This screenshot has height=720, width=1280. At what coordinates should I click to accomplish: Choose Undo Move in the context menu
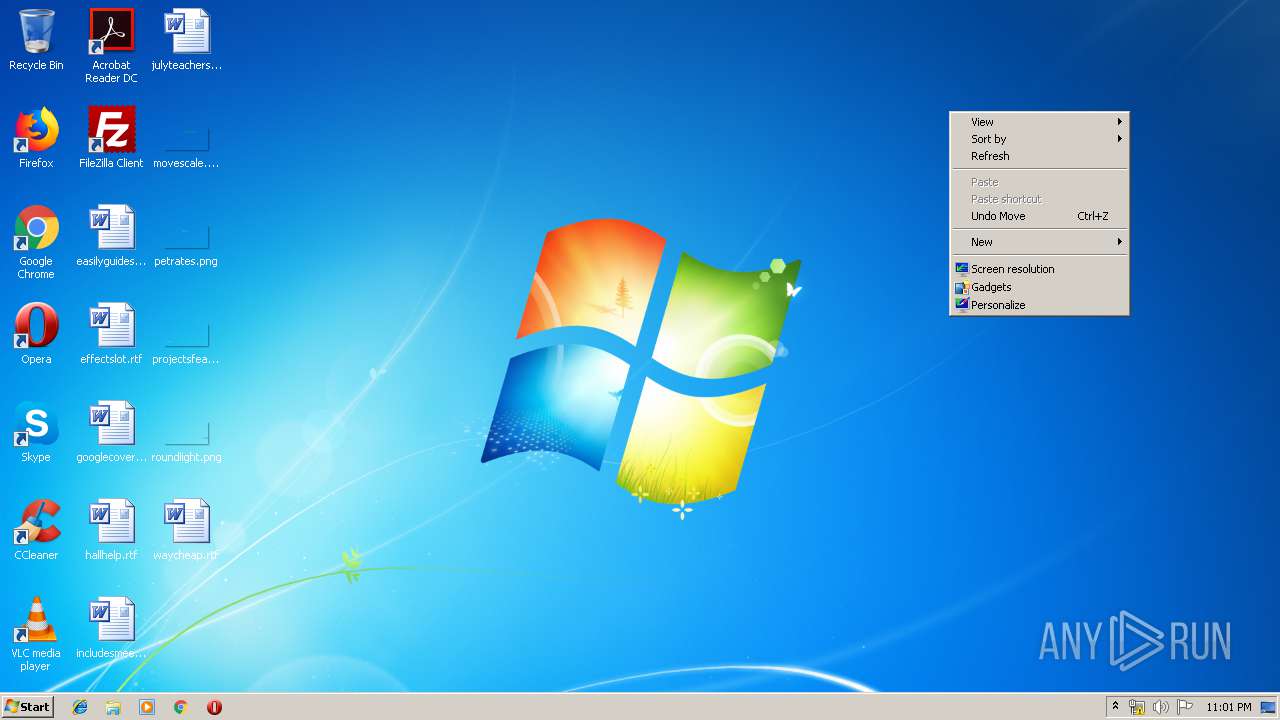1039,216
